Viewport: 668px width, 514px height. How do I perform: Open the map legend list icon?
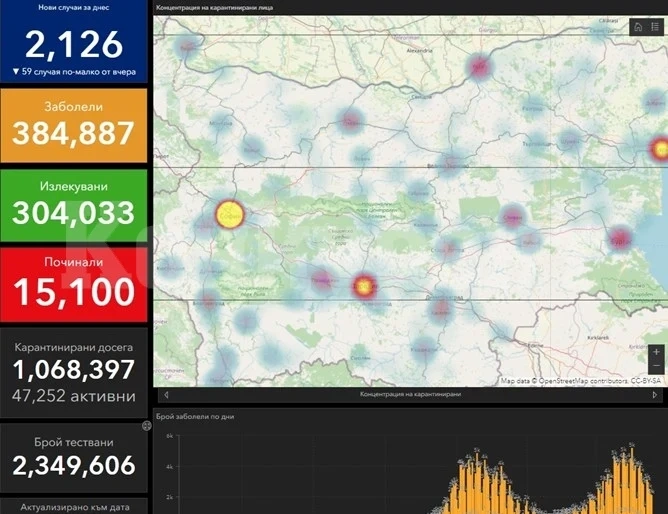(655, 27)
